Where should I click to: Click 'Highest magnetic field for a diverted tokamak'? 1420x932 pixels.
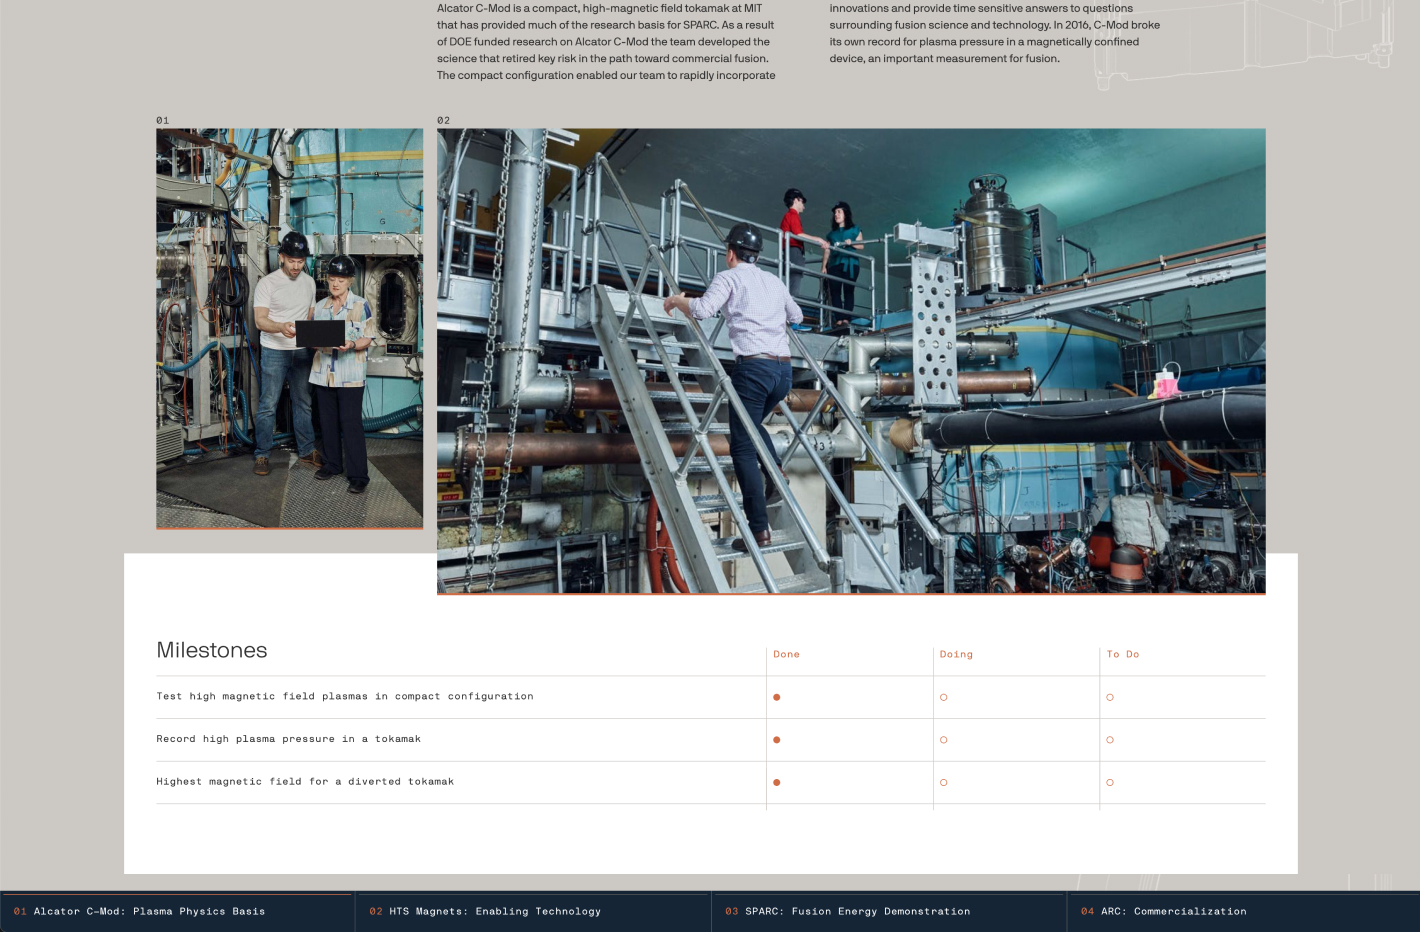pos(305,782)
